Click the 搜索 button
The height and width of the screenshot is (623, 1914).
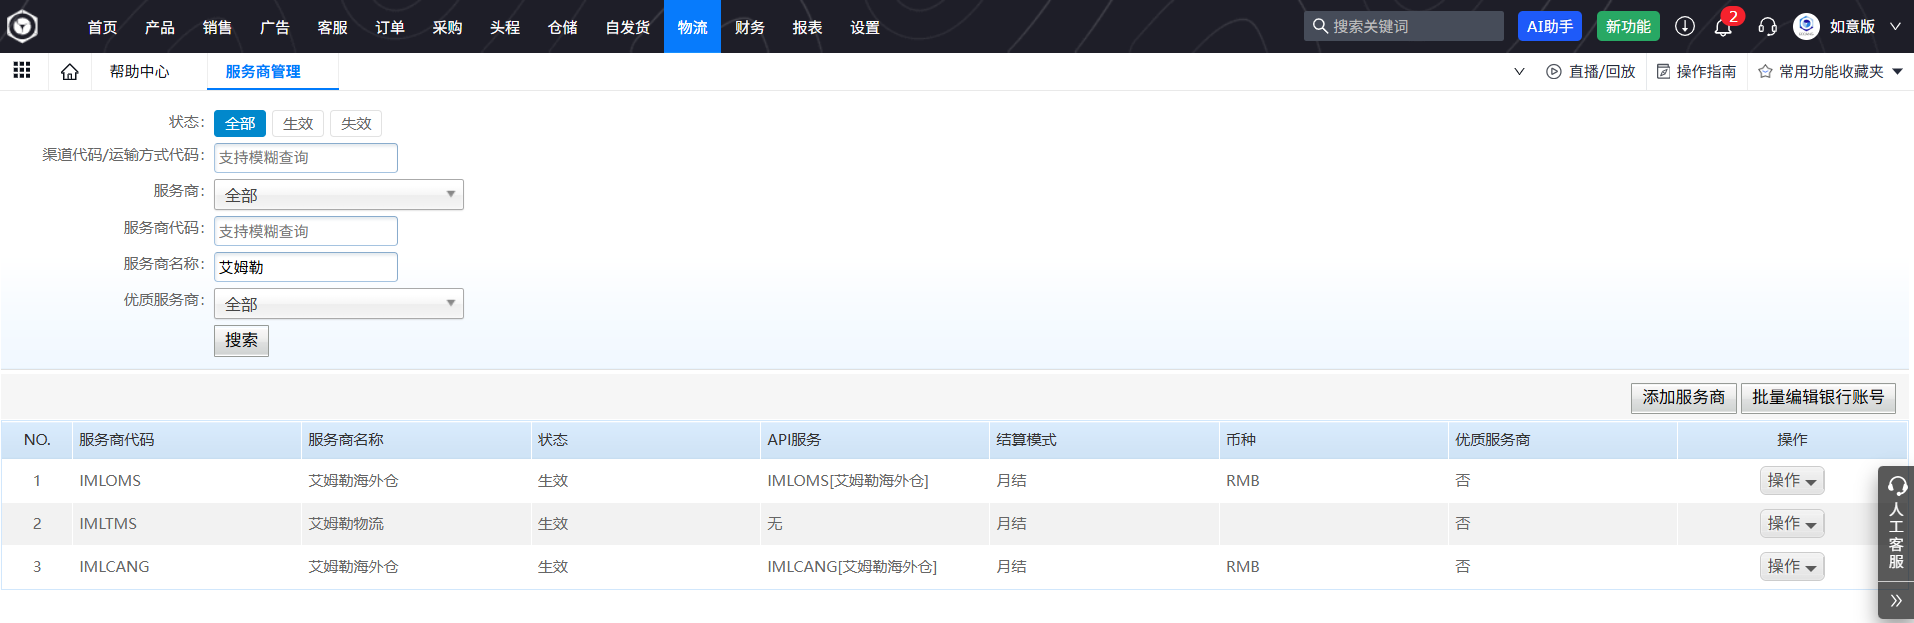(x=241, y=340)
